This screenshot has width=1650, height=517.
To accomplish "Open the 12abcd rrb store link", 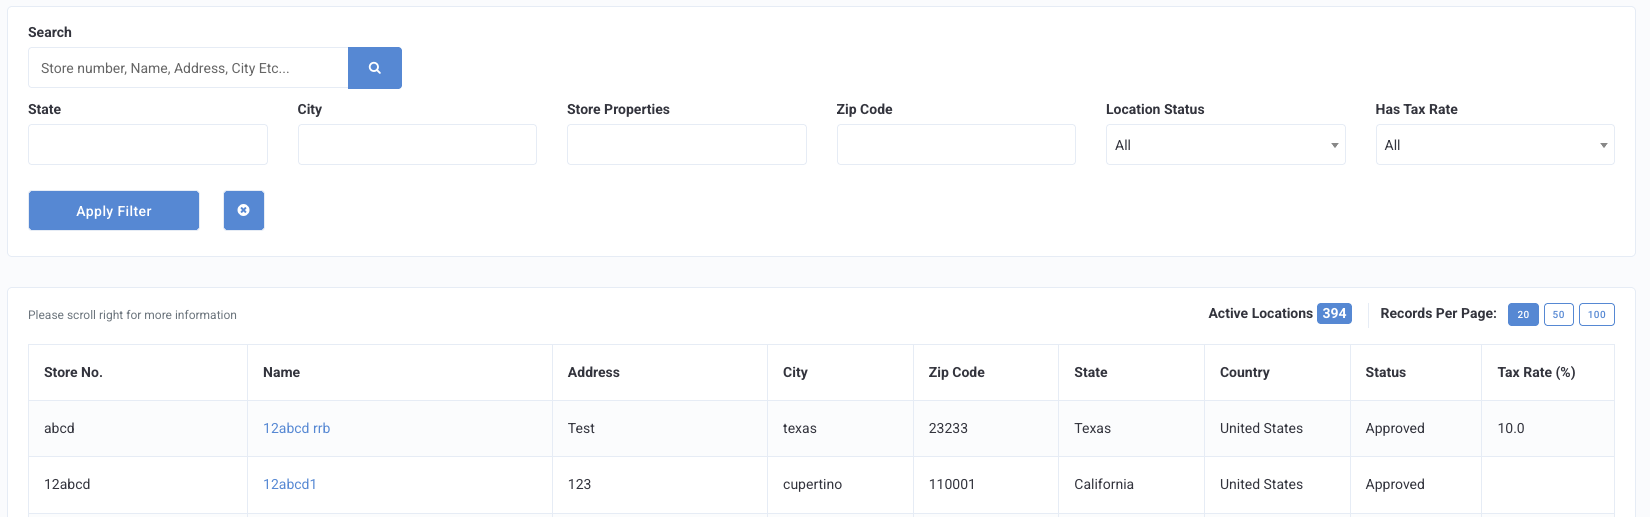I will 297,428.
